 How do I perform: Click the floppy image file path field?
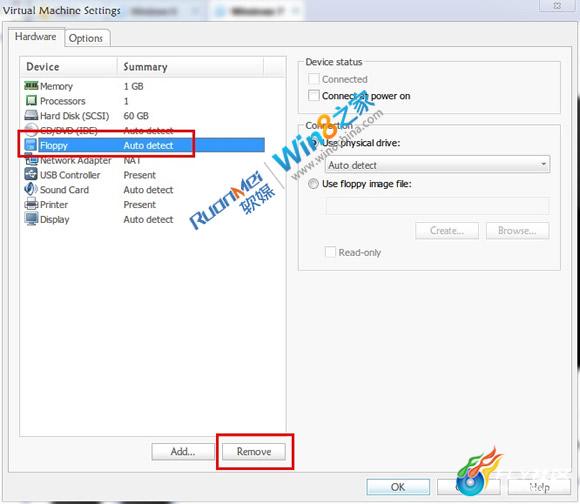tap(437, 206)
